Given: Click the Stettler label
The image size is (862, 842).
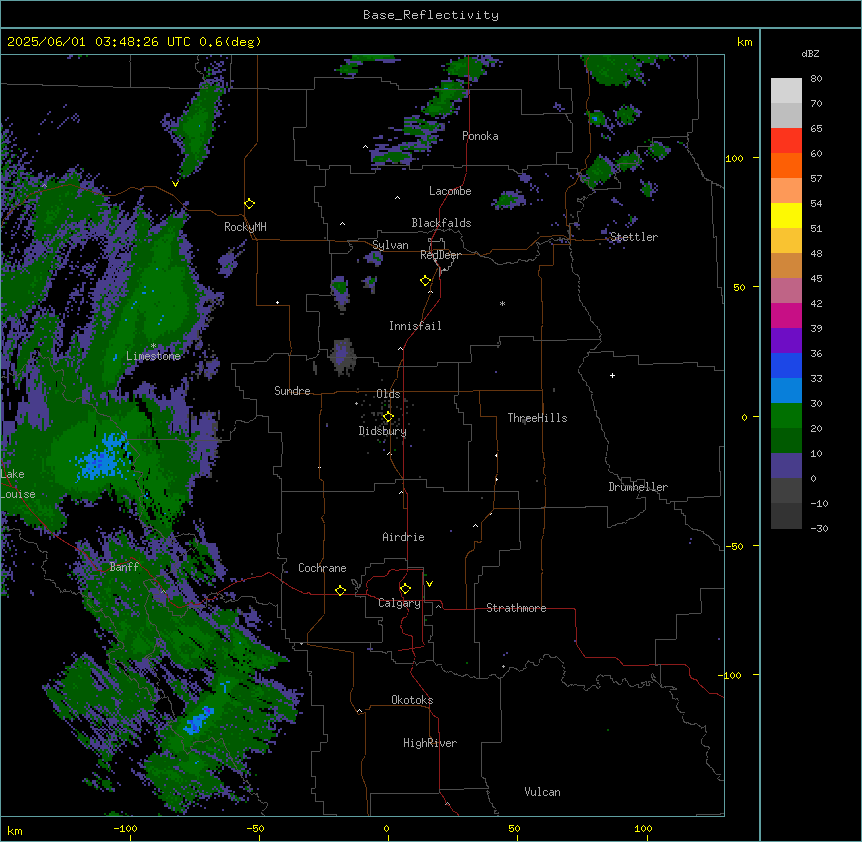Looking at the screenshot, I should pos(633,237).
